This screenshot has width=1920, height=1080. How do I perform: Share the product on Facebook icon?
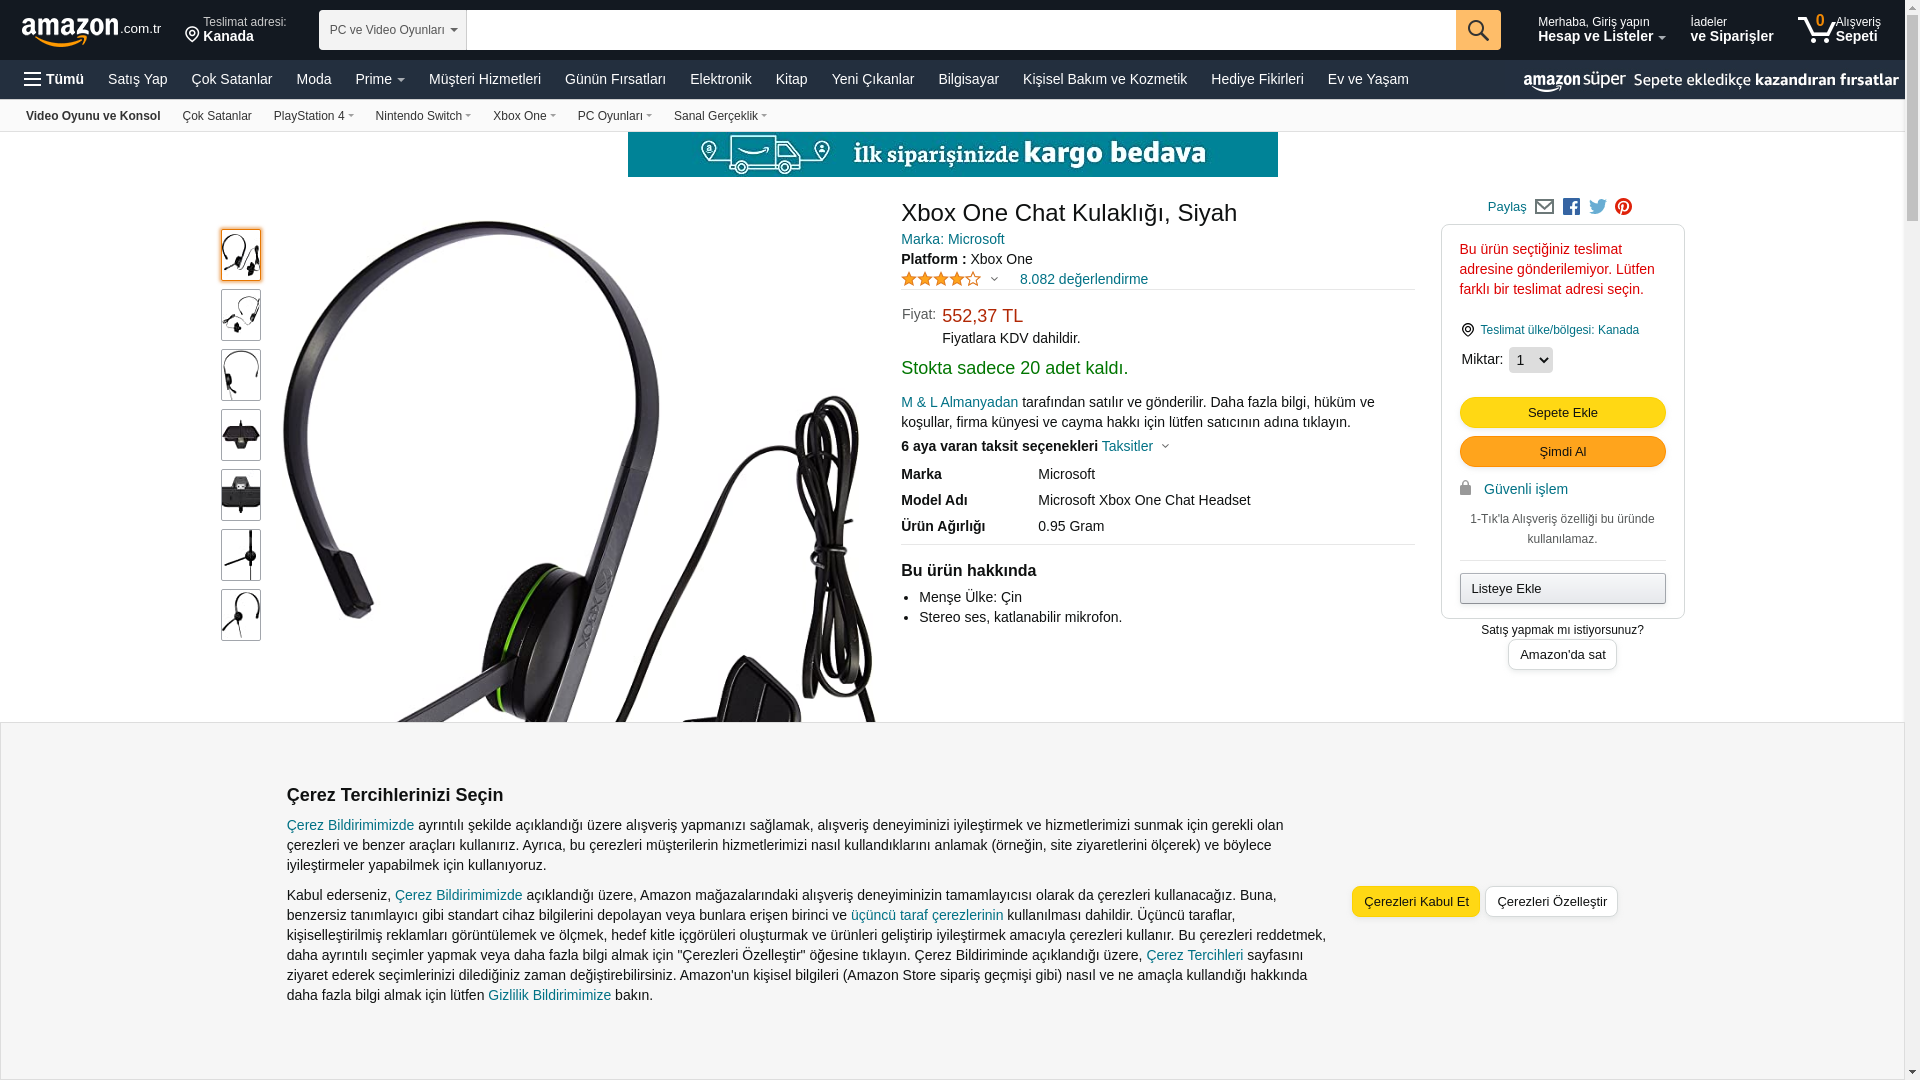[x=1571, y=207]
